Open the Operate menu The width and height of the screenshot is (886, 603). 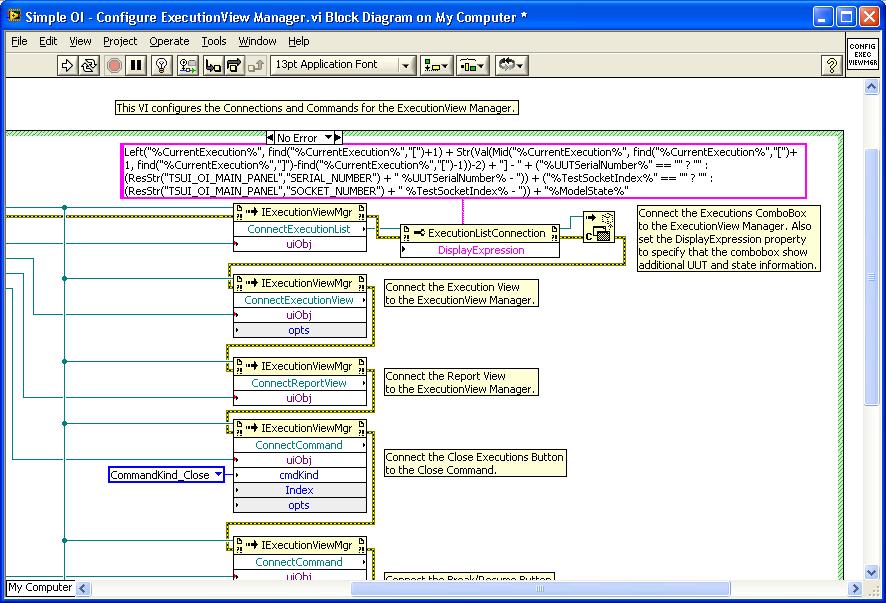pyautogui.click(x=169, y=41)
